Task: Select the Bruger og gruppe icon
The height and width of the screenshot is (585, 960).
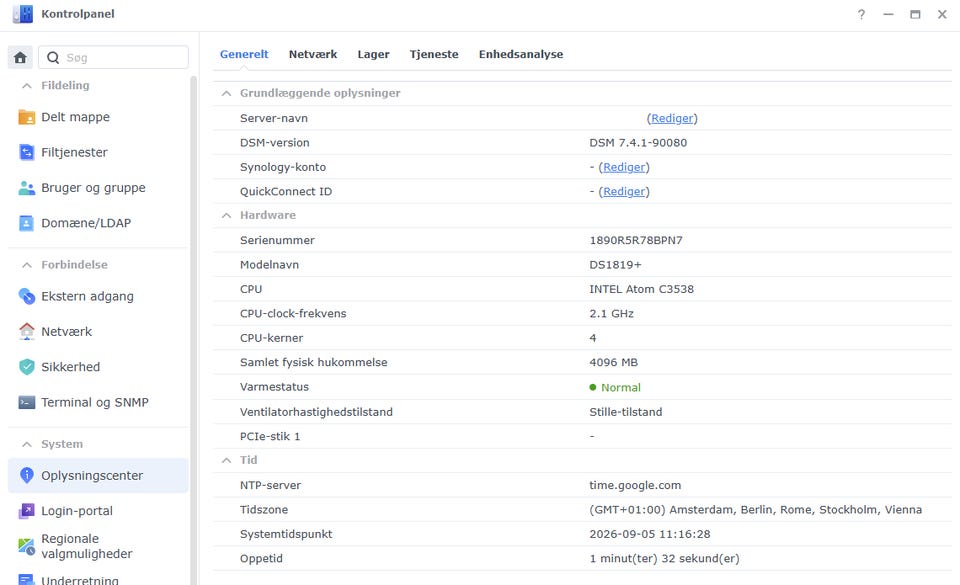Action: (x=26, y=188)
